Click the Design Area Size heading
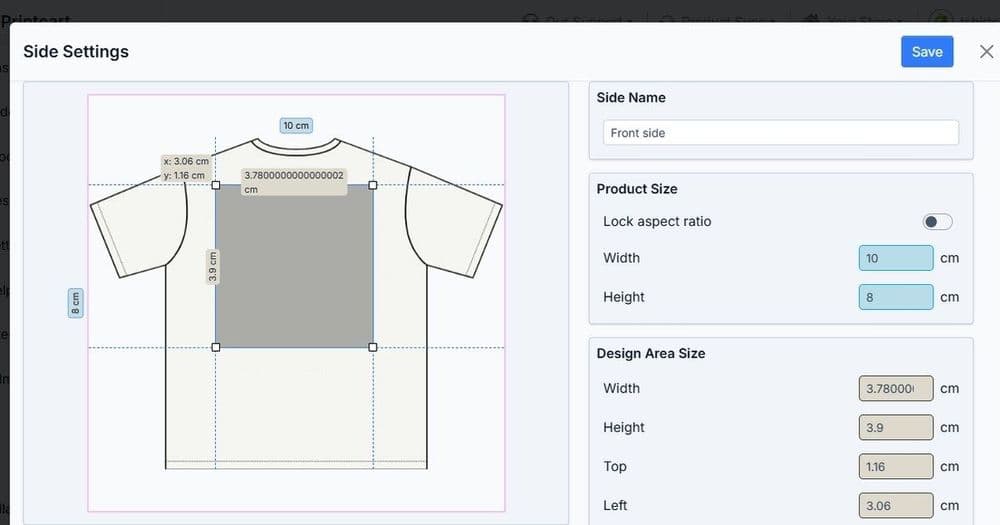 [651, 353]
